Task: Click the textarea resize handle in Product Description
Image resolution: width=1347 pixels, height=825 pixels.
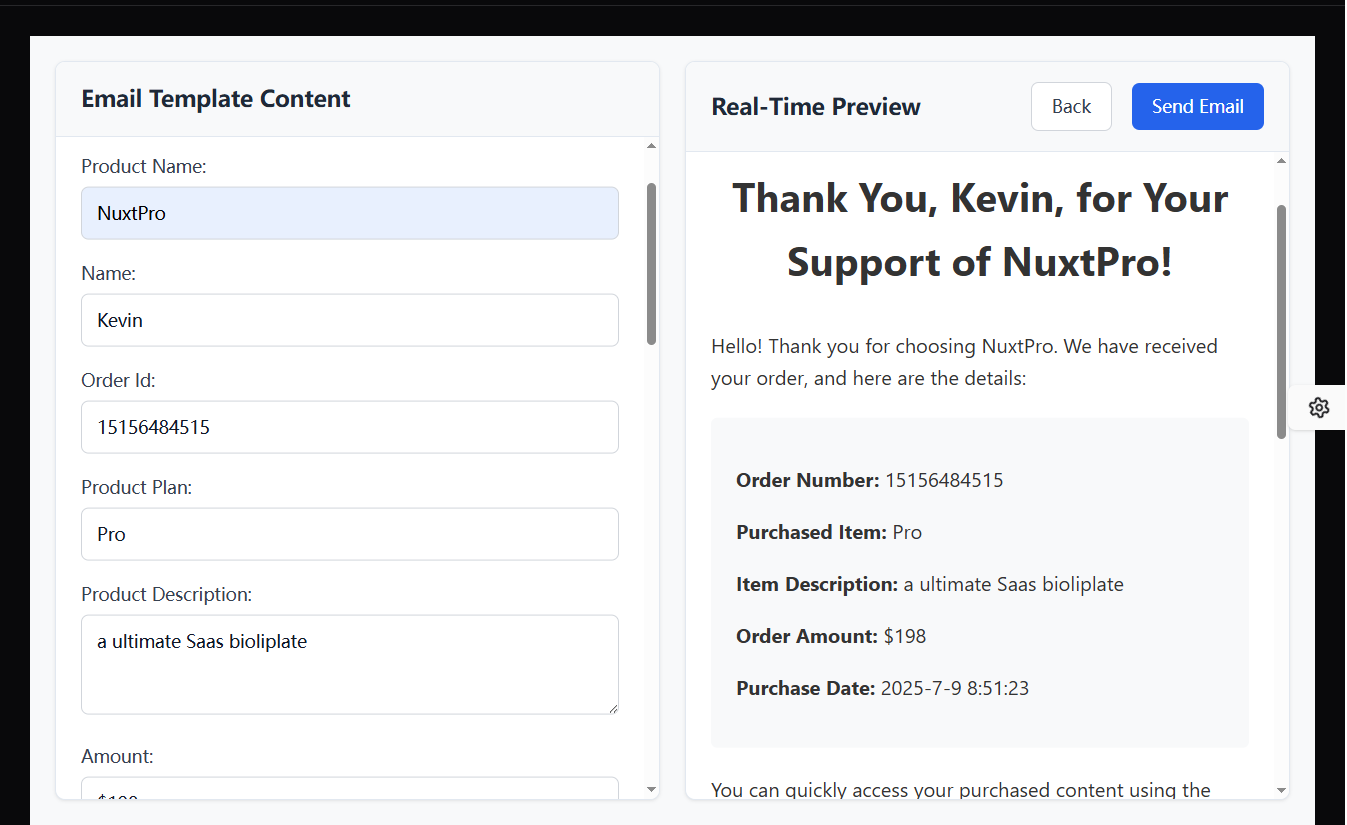Action: click(612, 707)
